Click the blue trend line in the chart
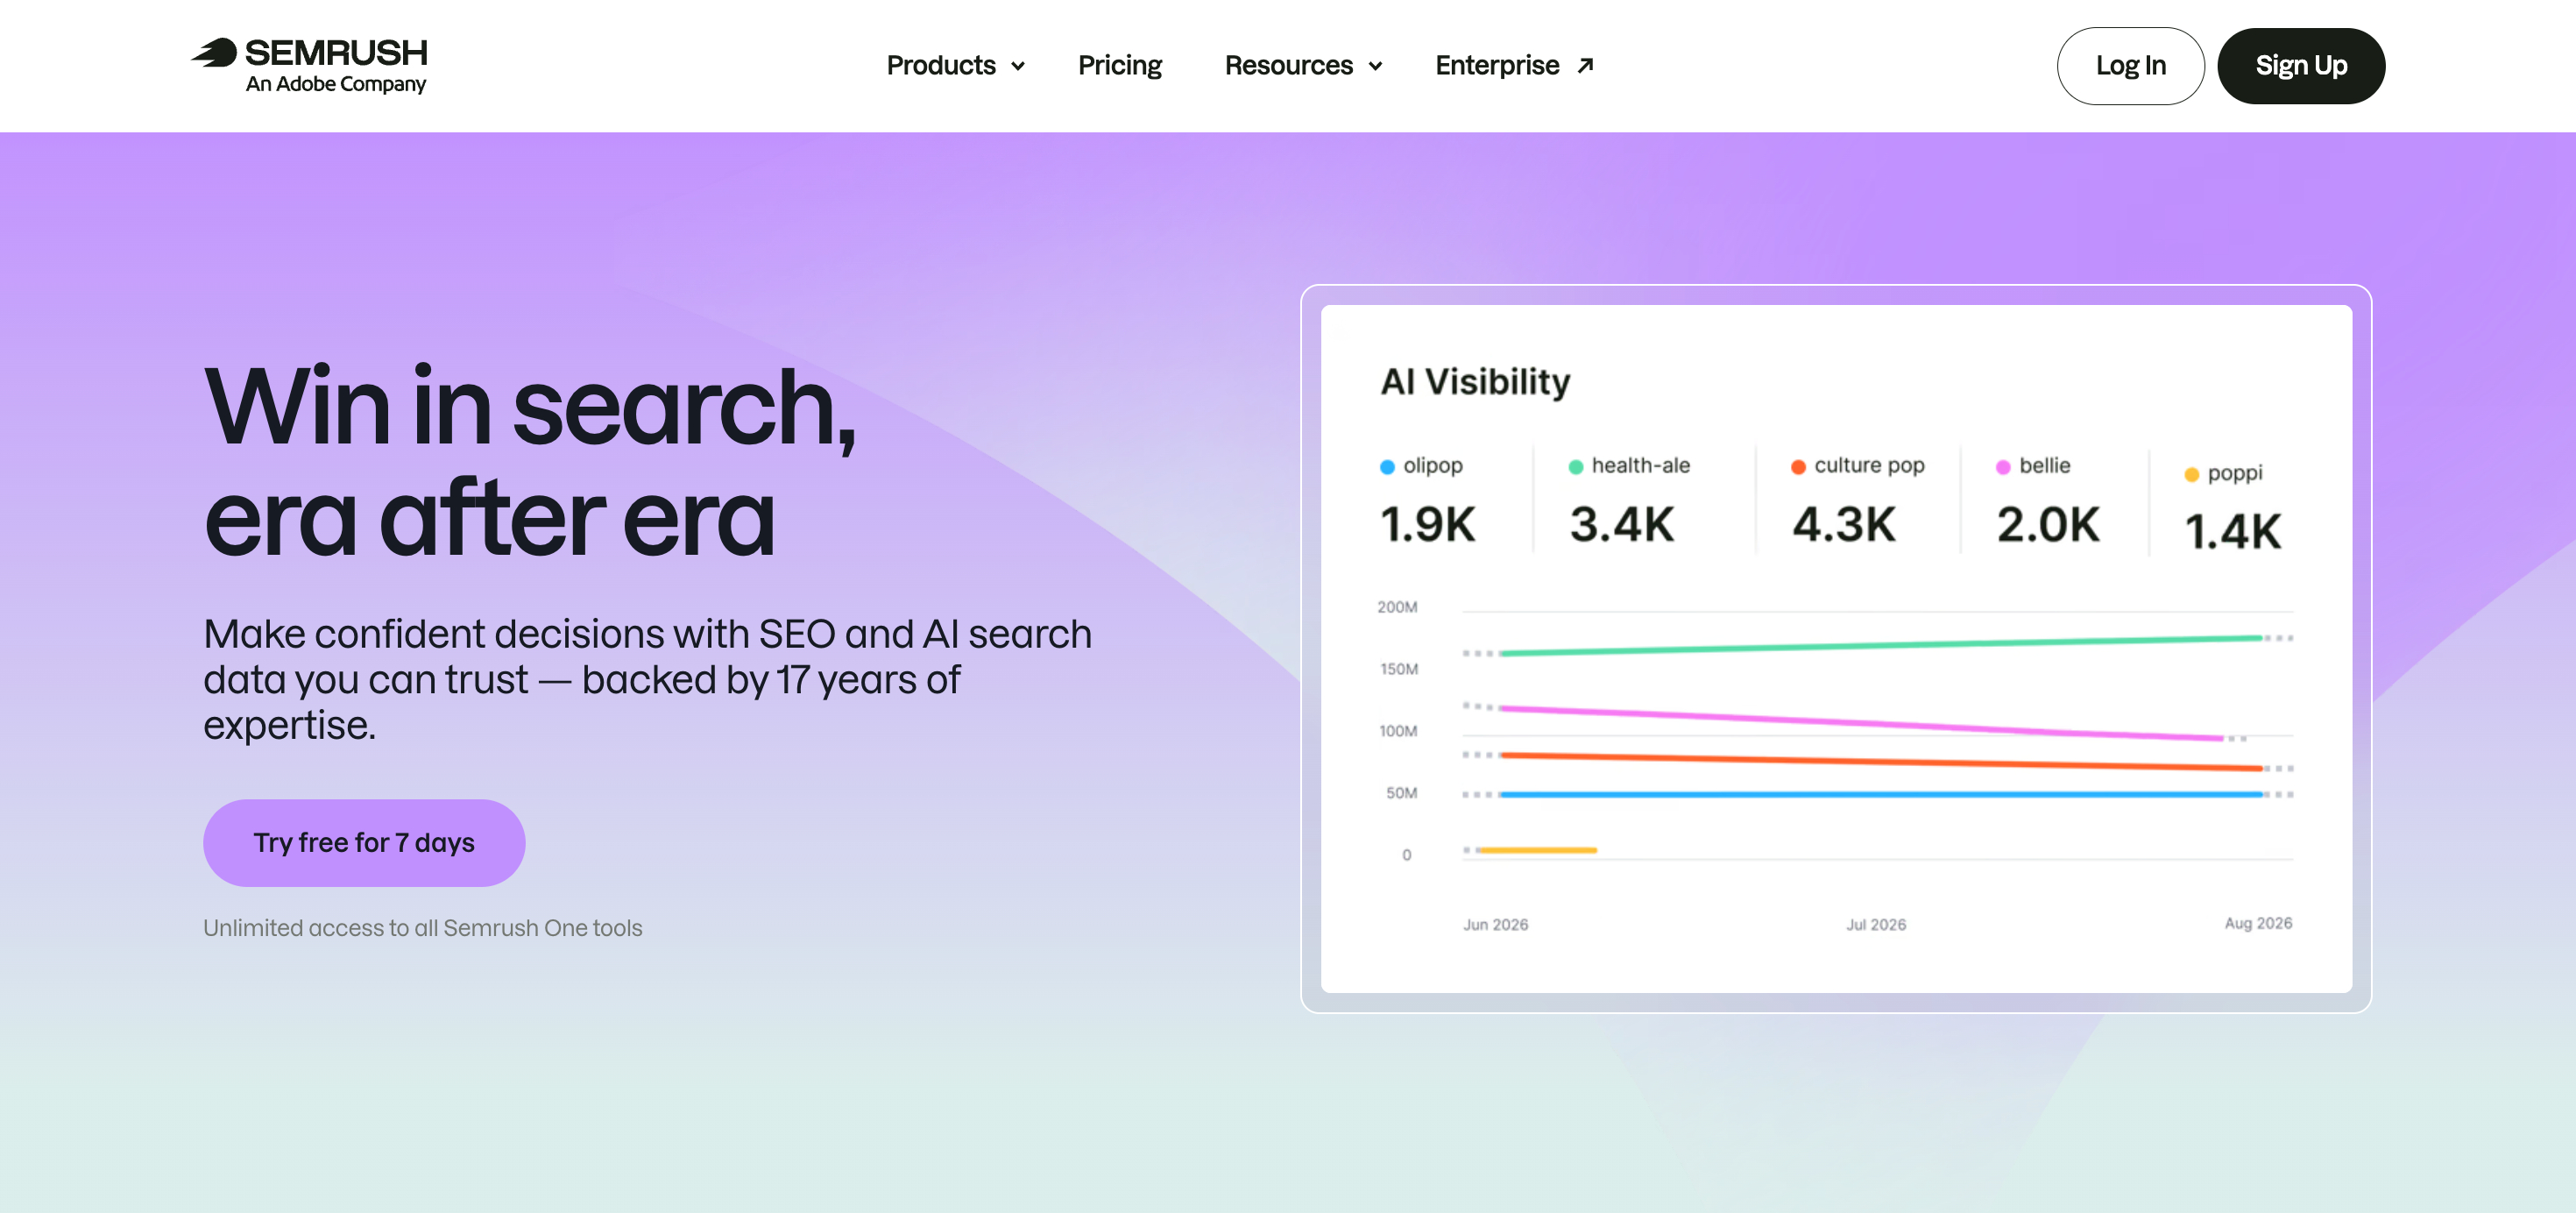 coord(1880,795)
